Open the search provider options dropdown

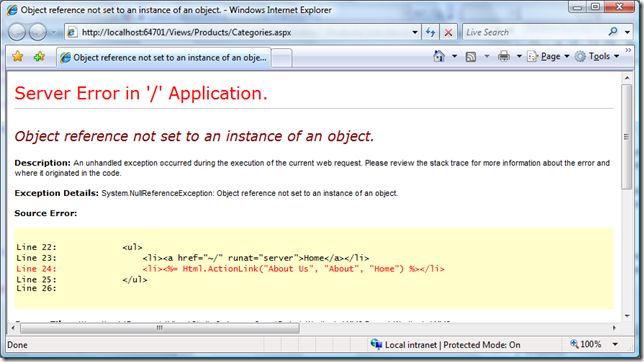pos(627,32)
